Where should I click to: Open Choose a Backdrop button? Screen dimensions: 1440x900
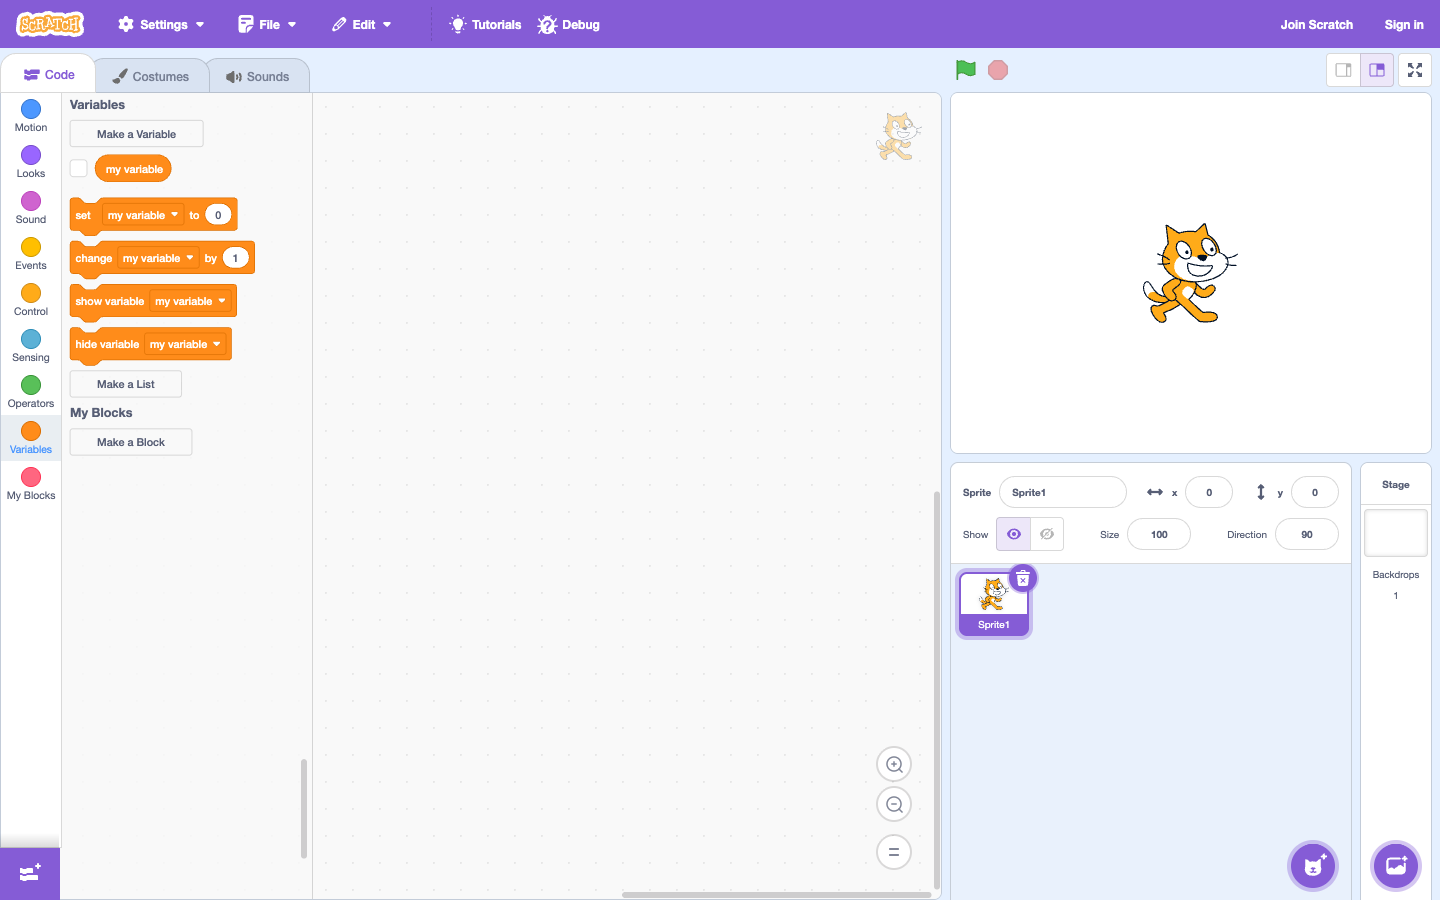(x=1396, y=866)
